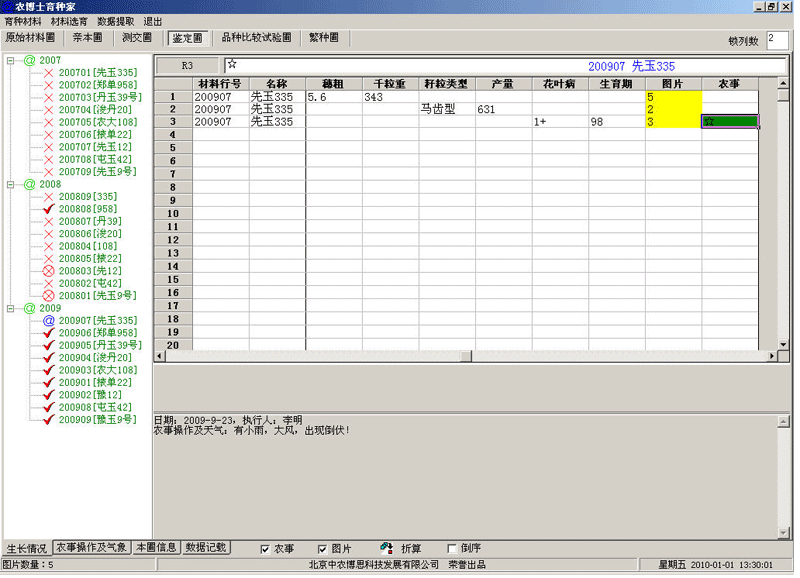Click the 测交圃 toolbar button
Image resolution: width=800 pixels, height=578 pixels.
[137, 38]
